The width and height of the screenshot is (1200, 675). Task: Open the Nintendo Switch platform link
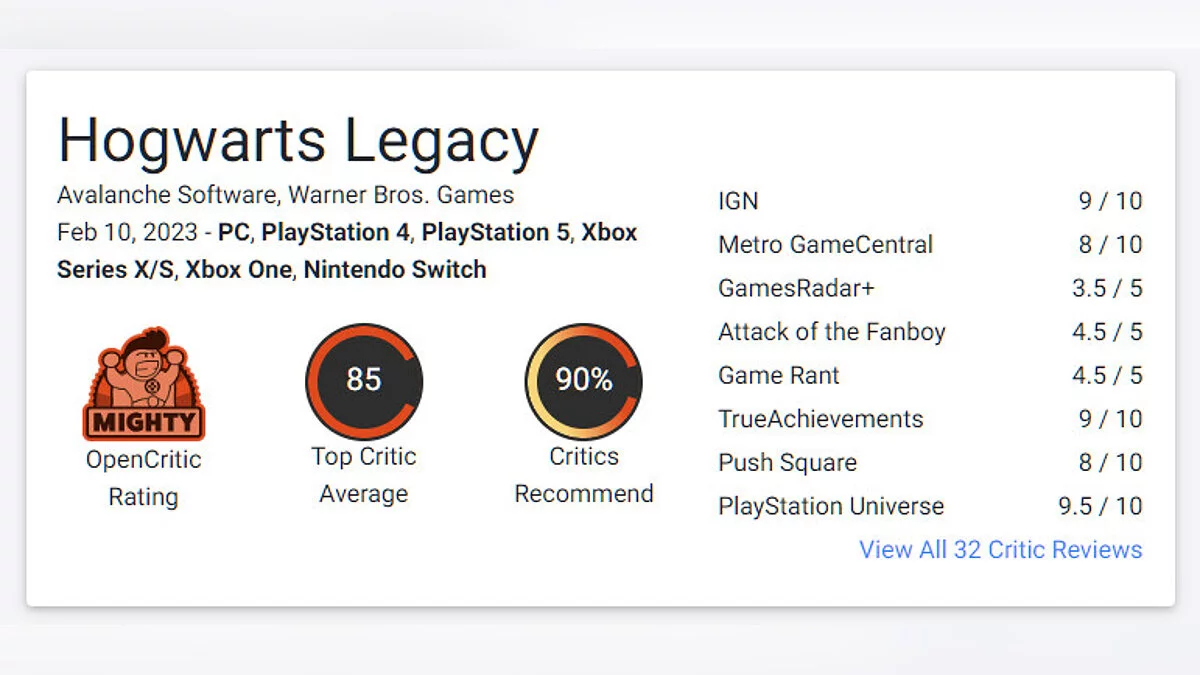[x=395, y=269]
